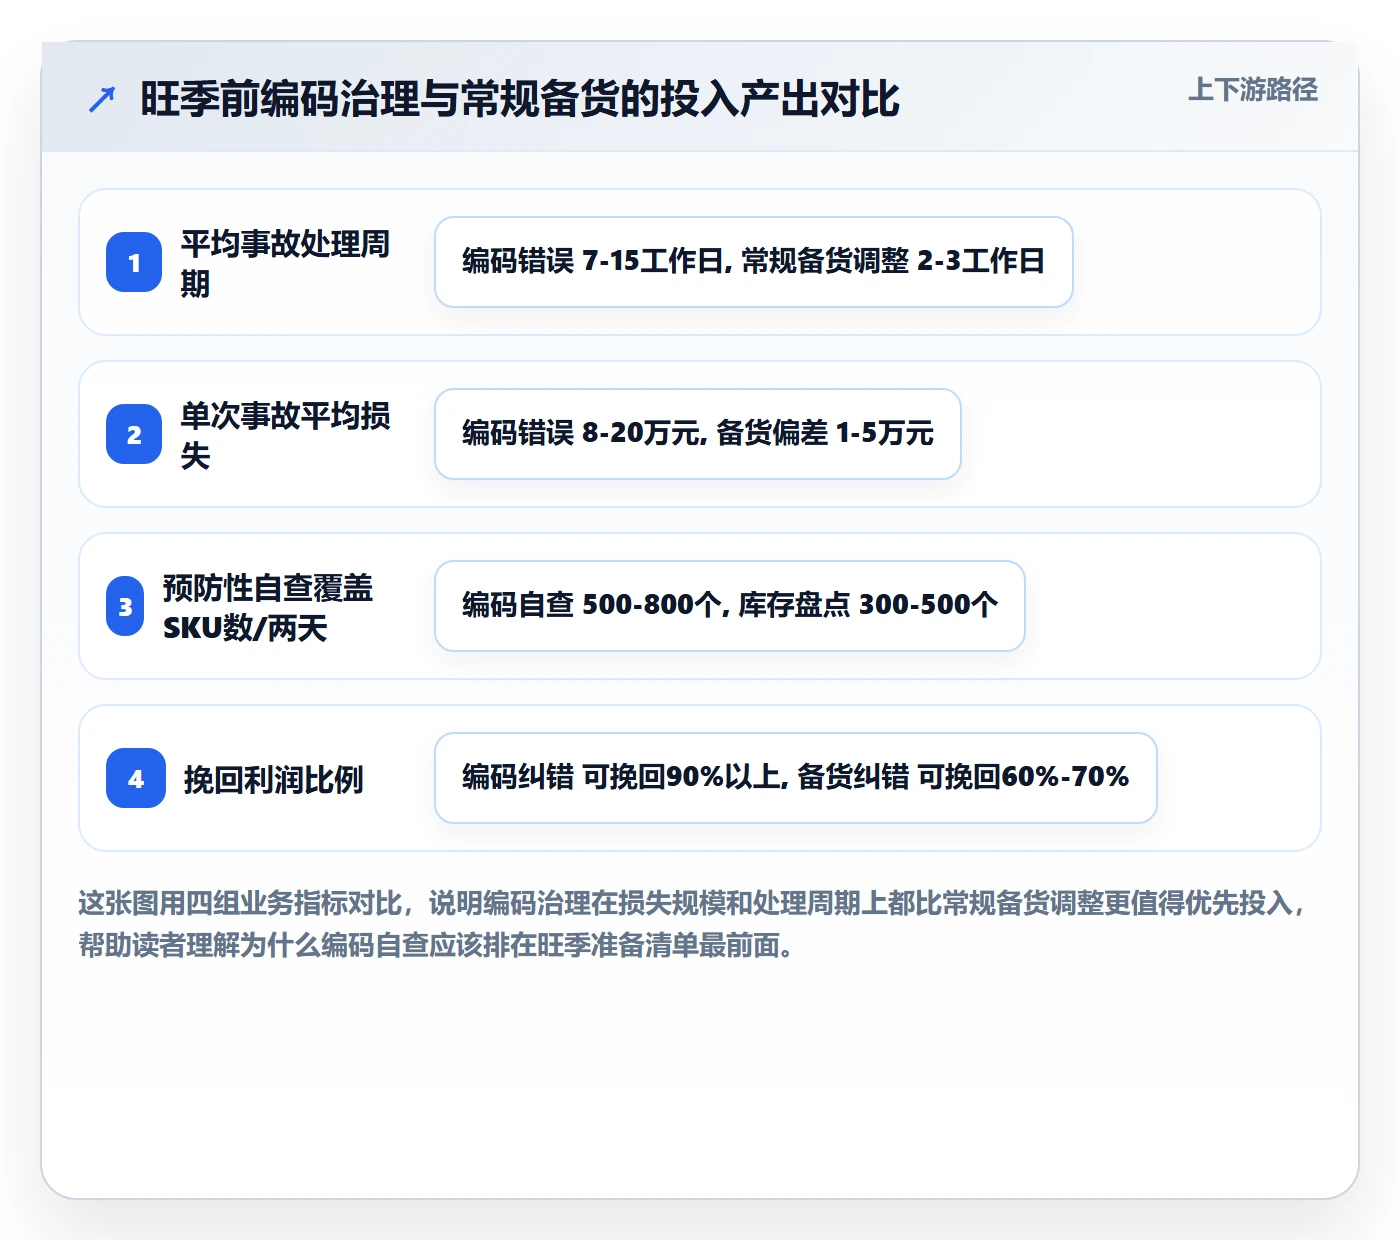Click the value box 编码自查 500-800个
Image resolution: width=1400 pixels, height=1240 pixels.
click(730, 606)
